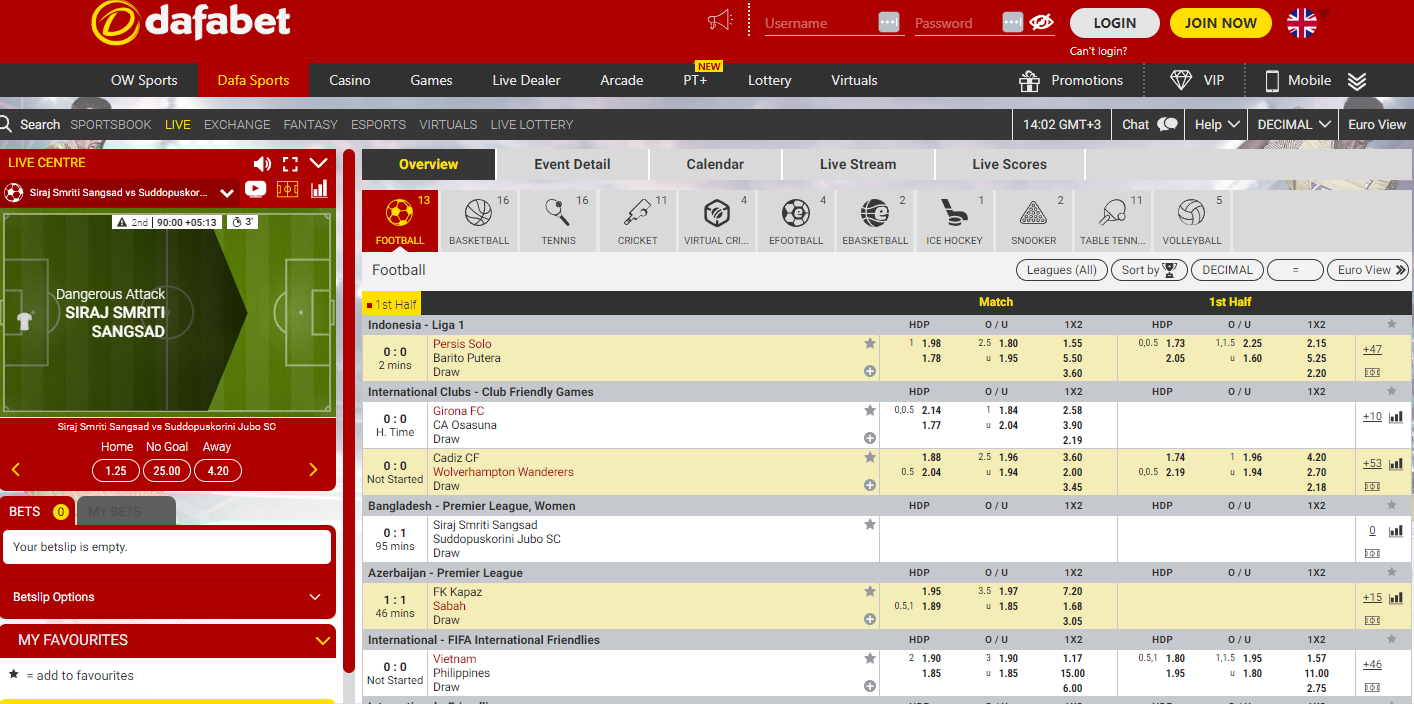Expand Live Centre to fullscreen
Viewport: 1414px width, 704px height.
[x=291, y=164]
